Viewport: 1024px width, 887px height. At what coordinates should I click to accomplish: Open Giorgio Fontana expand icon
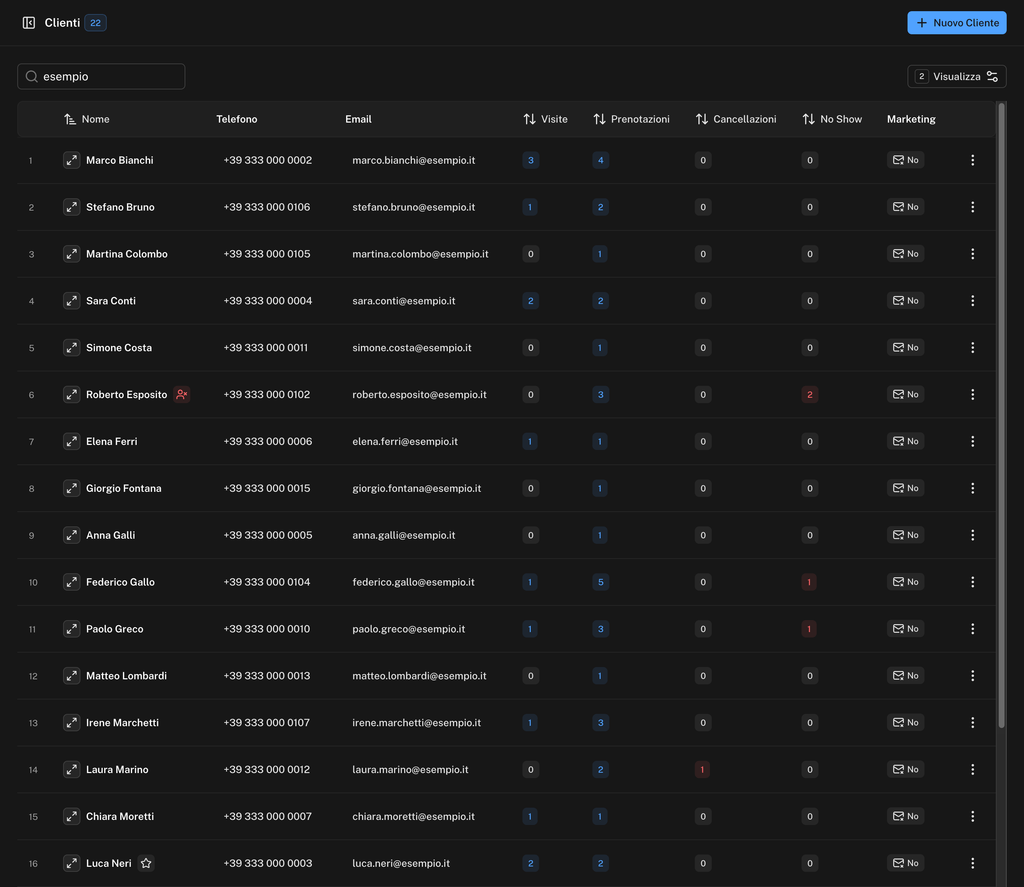[71, 489]
